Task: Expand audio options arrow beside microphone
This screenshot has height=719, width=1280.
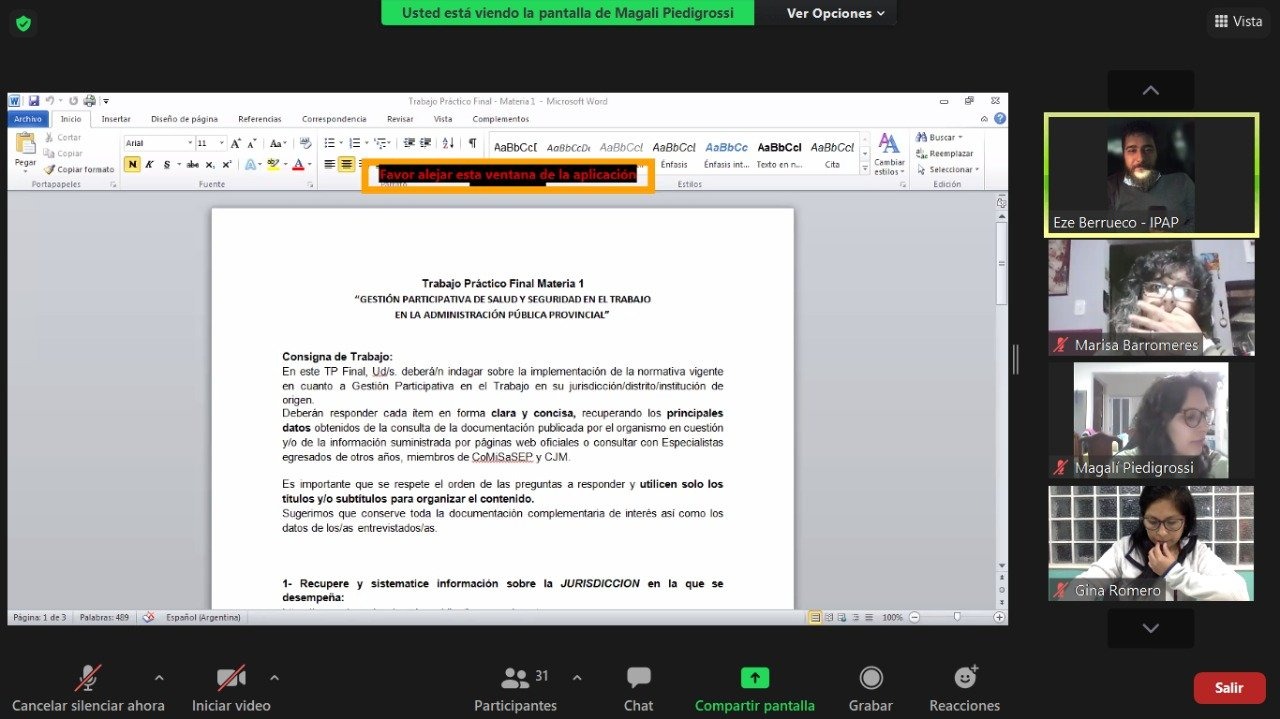Action: coord(158,678)
